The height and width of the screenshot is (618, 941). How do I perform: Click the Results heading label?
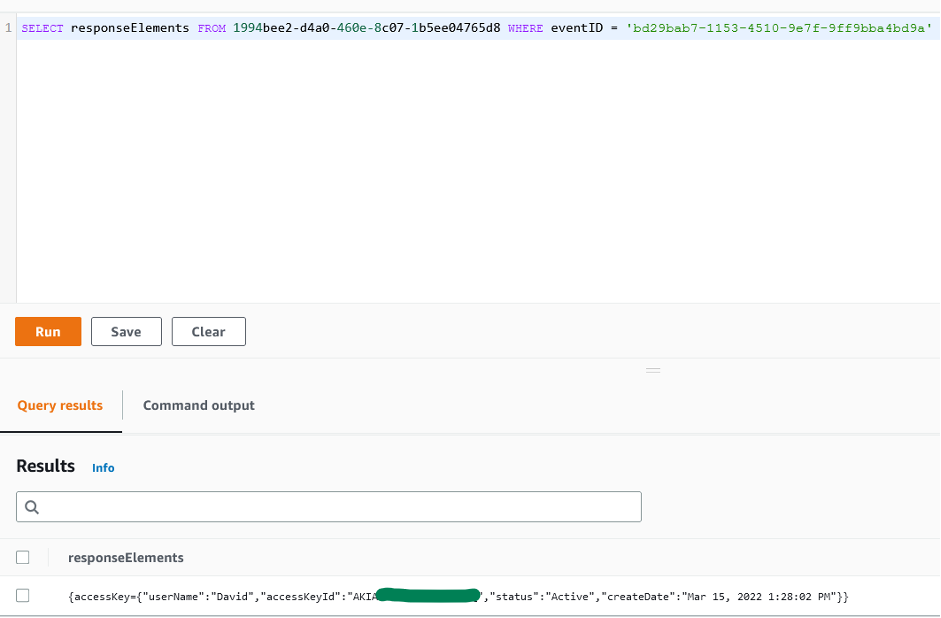coord(44,466)
